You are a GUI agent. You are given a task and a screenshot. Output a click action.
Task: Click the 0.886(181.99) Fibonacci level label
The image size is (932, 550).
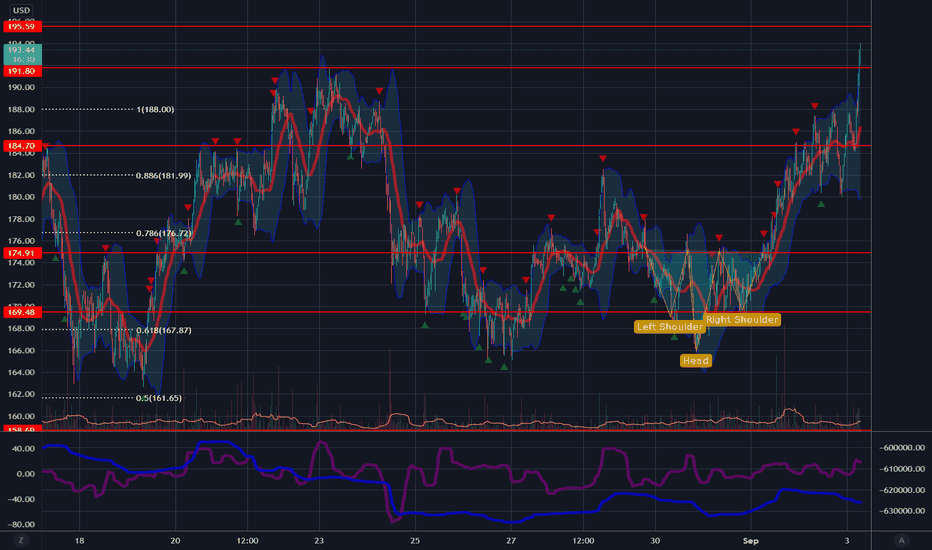click(x=163, y=175)
